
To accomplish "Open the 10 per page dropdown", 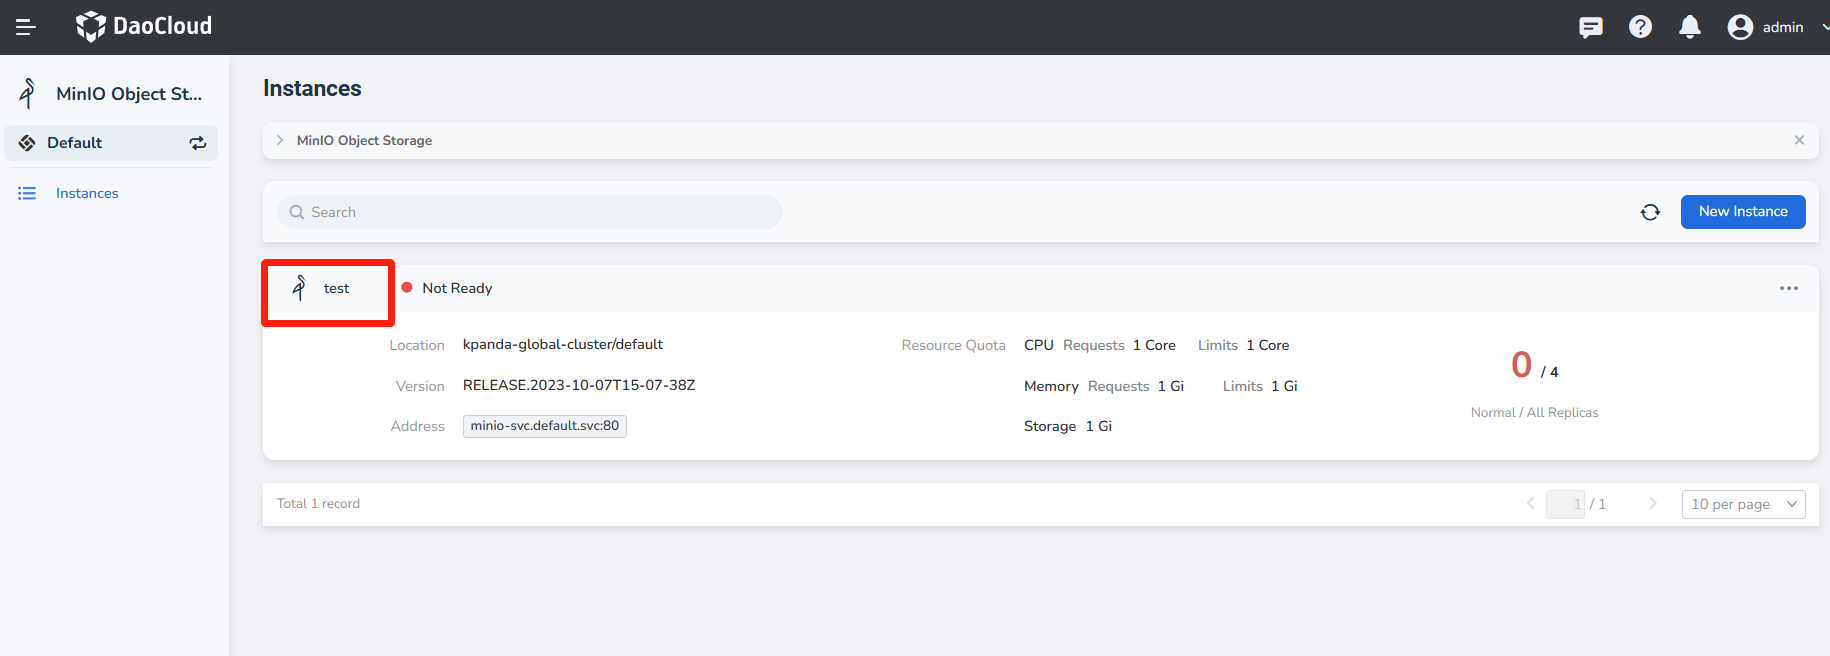I will point(1743,504).
